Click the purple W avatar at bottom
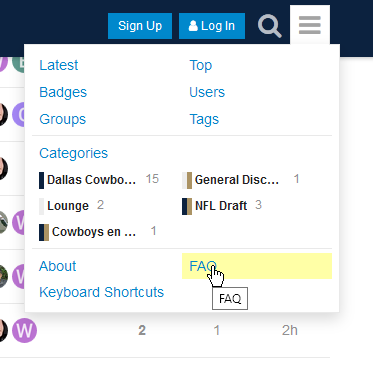Viewport: 373px width, 369px height. pyautogui.click(x=25, y=330)
